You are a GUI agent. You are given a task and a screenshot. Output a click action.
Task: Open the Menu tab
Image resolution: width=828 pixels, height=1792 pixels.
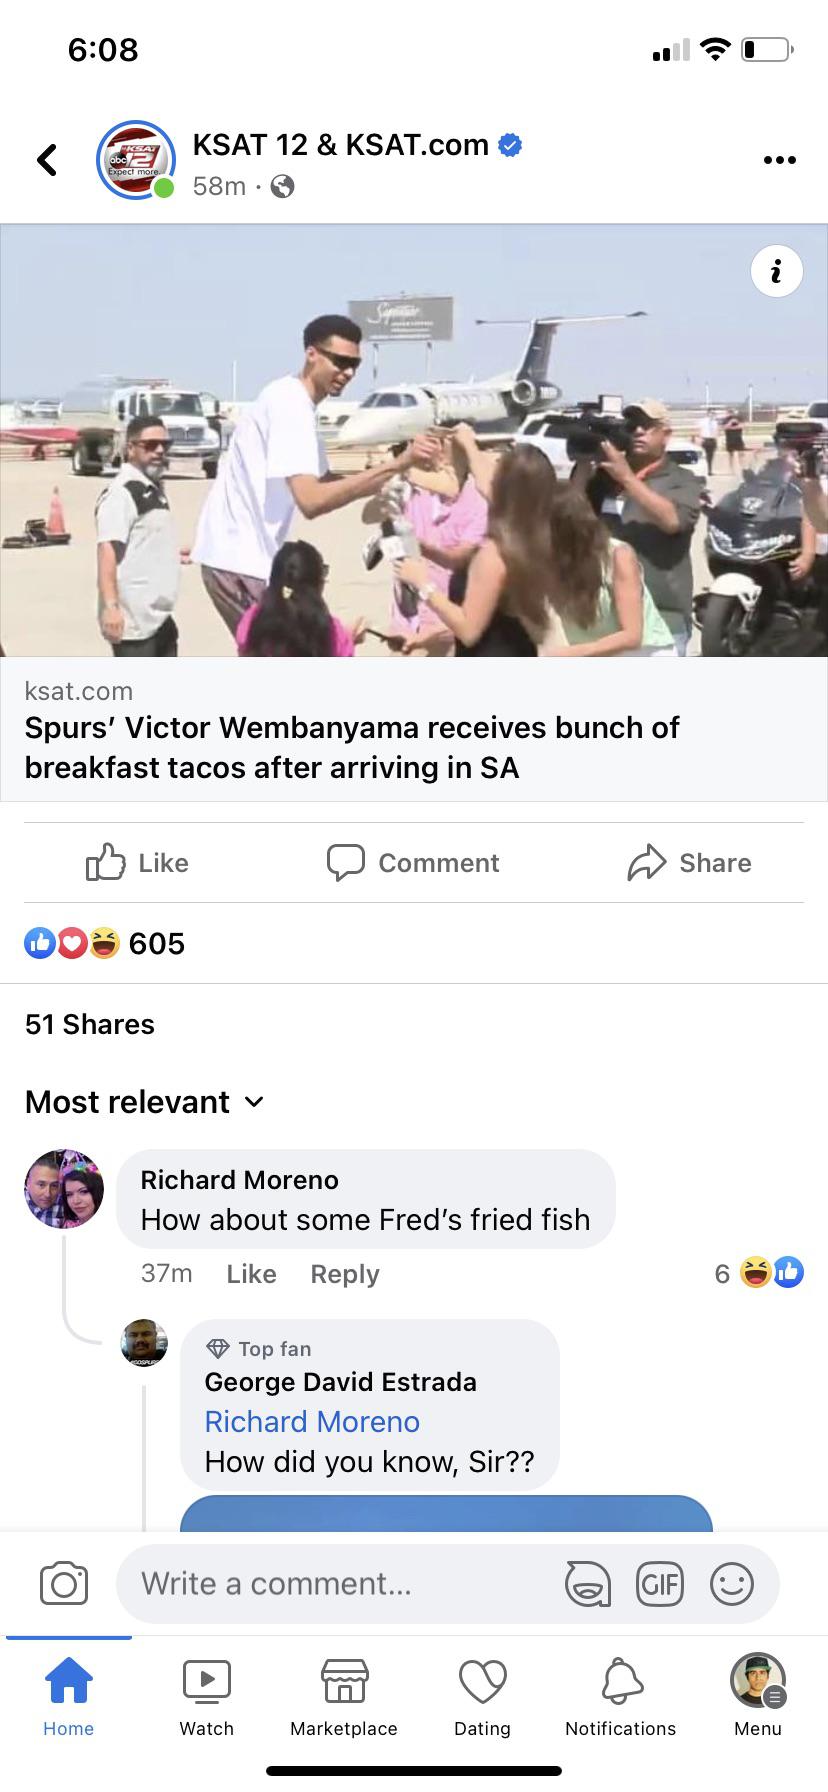click(x=758, y=1697)
